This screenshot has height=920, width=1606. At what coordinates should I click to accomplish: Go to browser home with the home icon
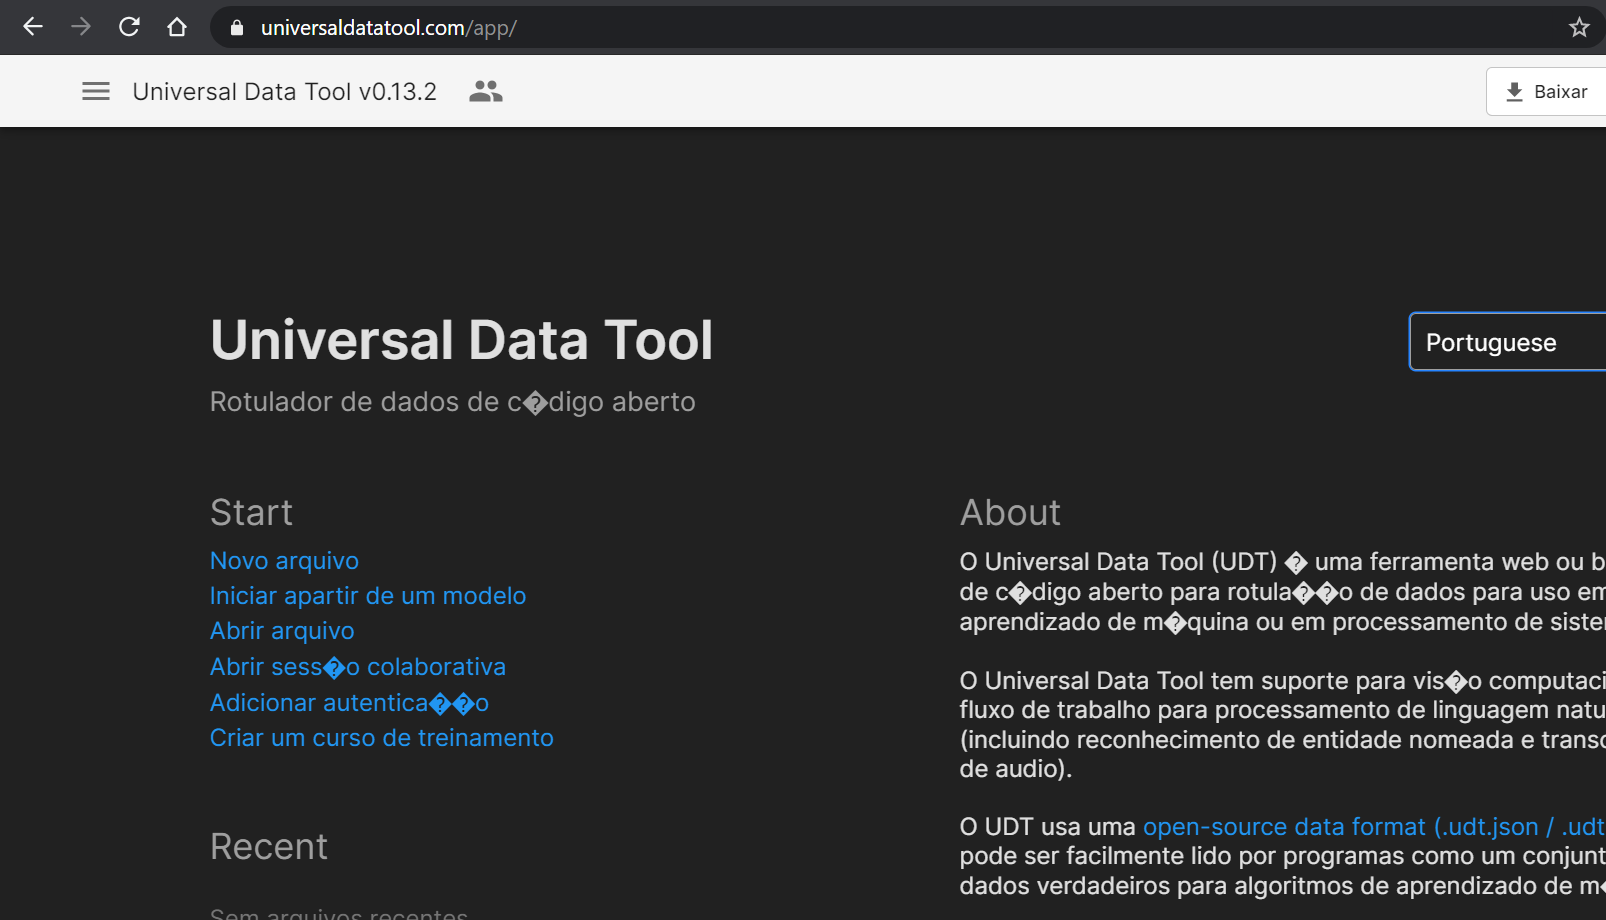177,27
